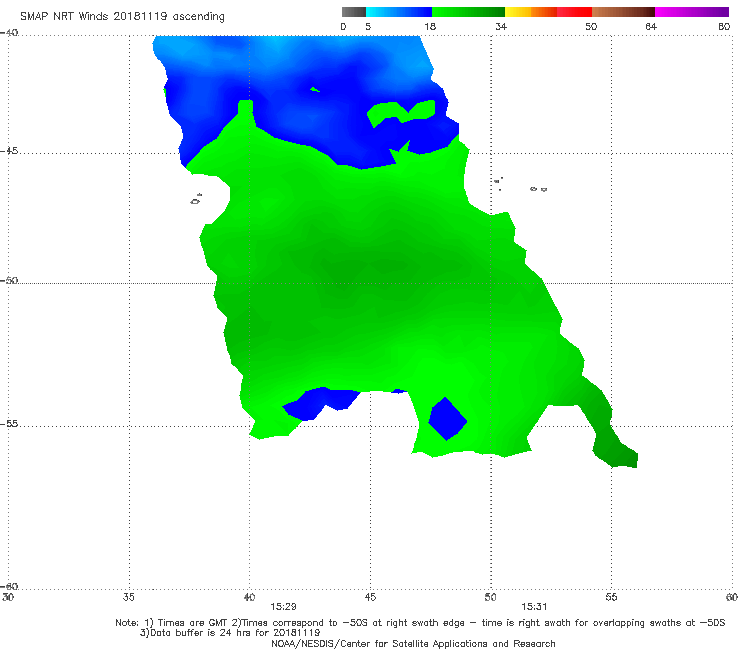Click the latitude axis label '-45'

[x=9, y=151]
